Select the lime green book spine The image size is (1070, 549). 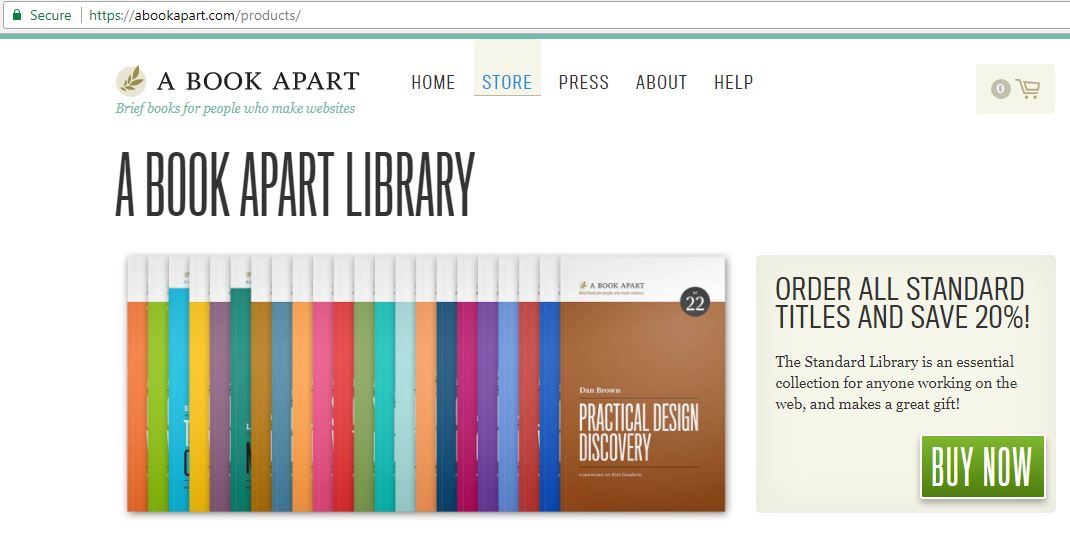coord(158,400)
